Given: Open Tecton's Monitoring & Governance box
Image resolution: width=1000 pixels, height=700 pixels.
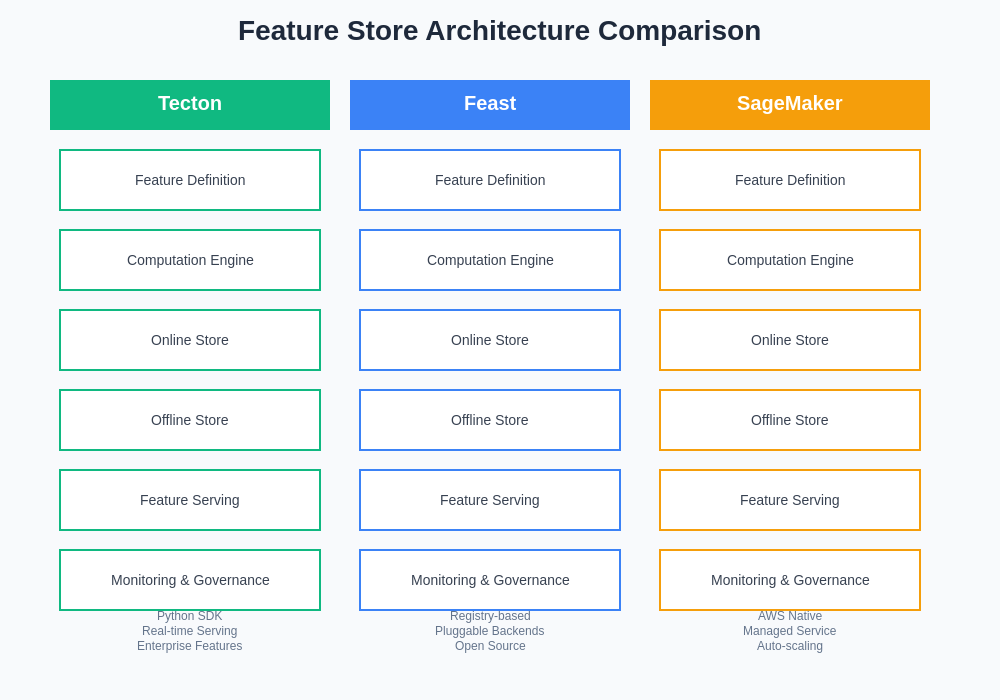Looking at the screenshot, I should point(190,580).
